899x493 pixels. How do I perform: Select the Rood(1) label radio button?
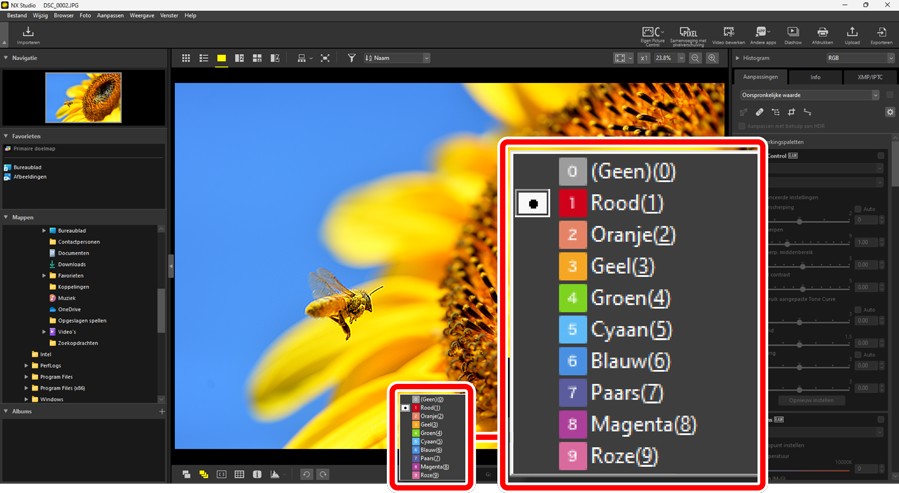pyautogui.click(x=533, y=203)
